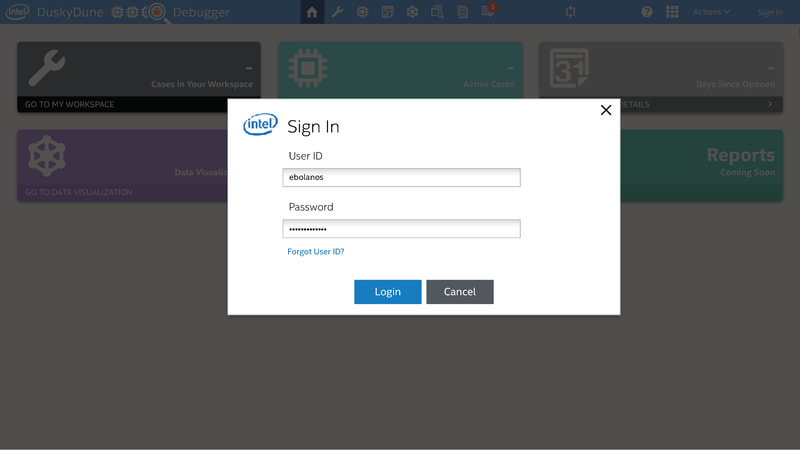Click large chip icon on Active Cases card

coord(308,68)
